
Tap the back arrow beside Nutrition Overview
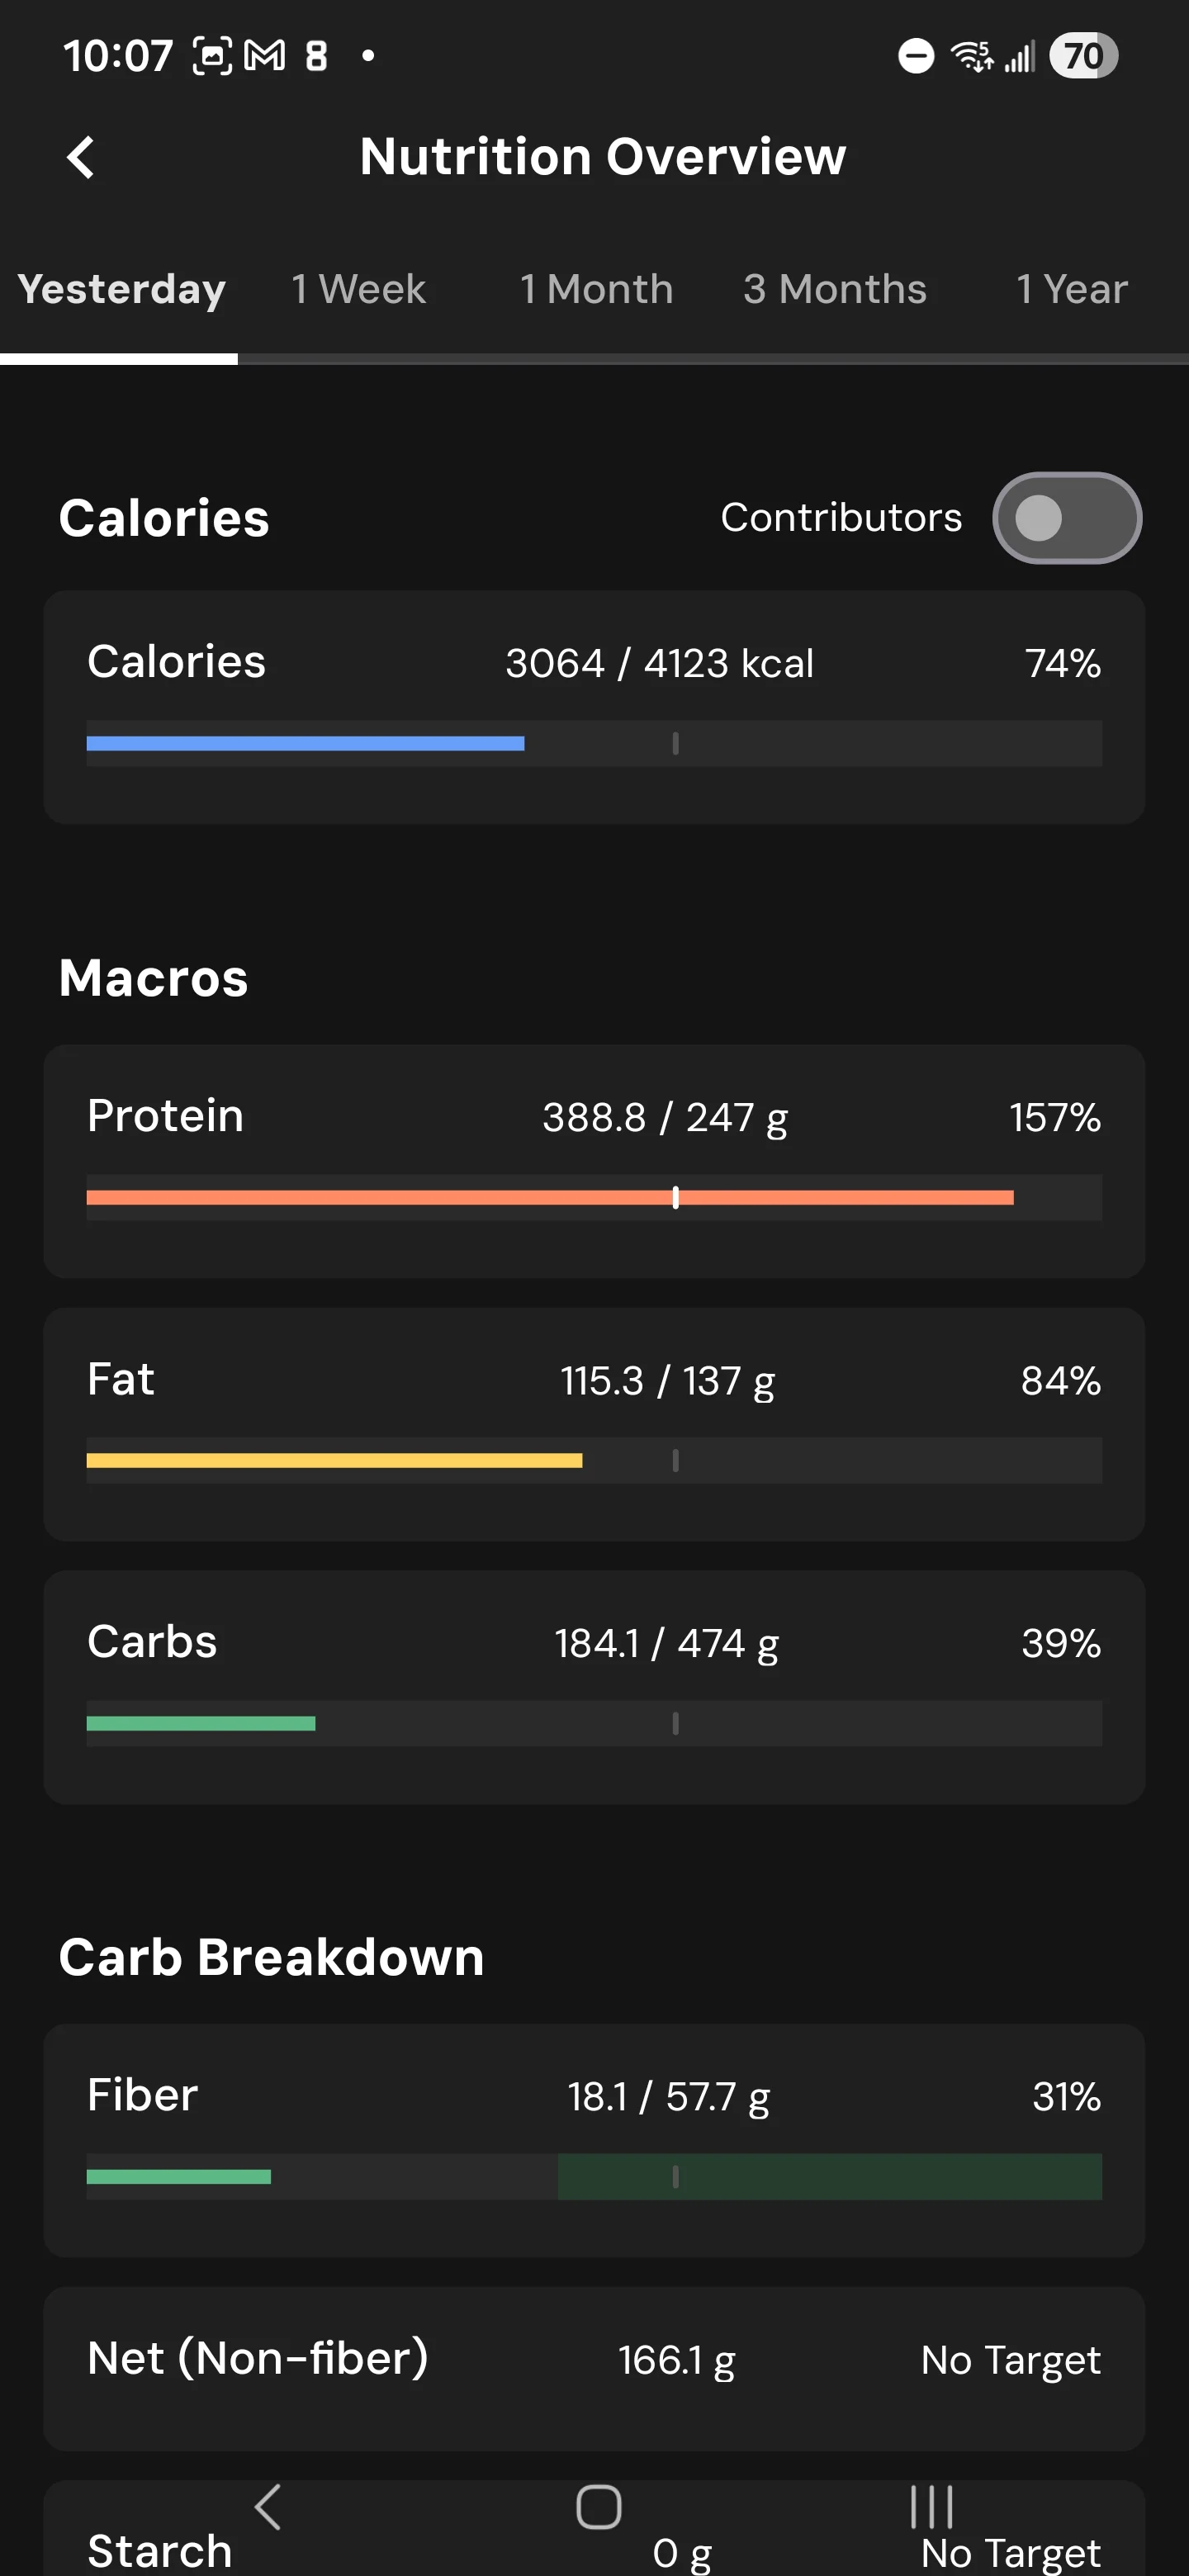point(80,157)
